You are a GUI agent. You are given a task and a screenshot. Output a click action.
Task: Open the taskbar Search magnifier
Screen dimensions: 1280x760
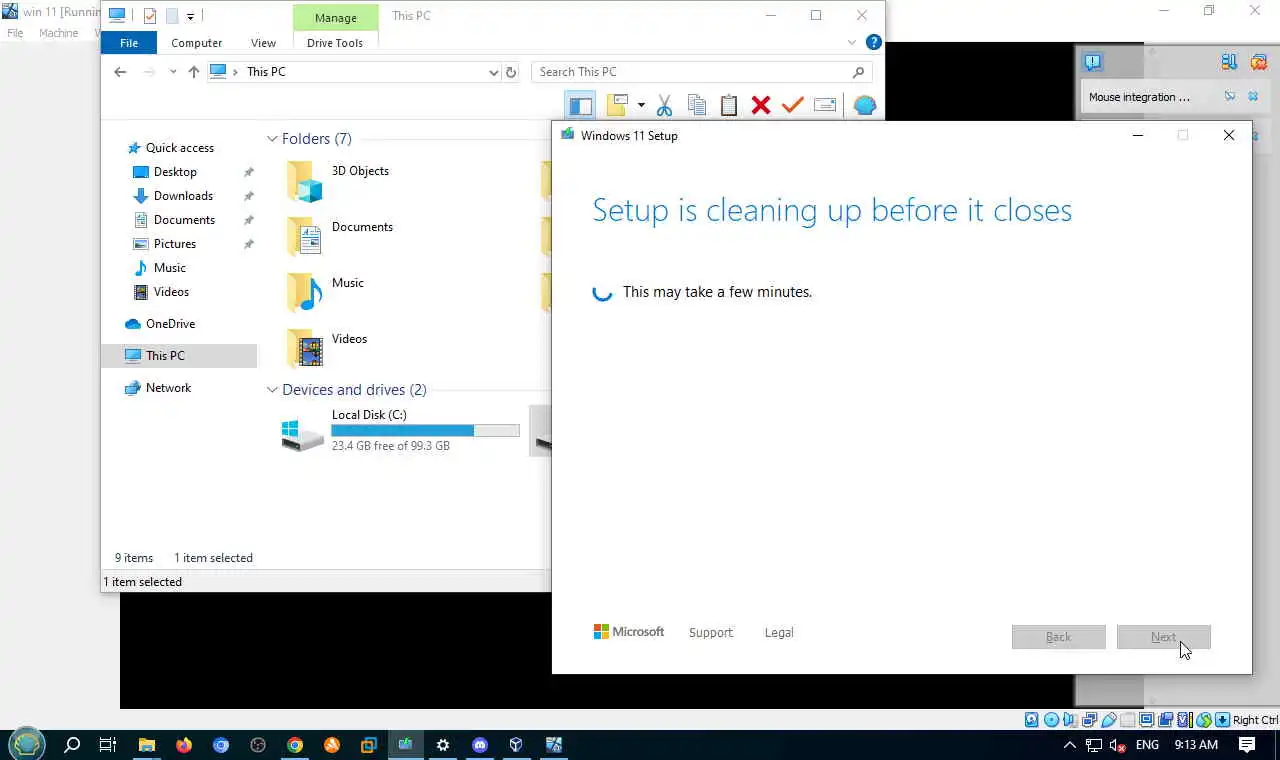tap(72, 745)
